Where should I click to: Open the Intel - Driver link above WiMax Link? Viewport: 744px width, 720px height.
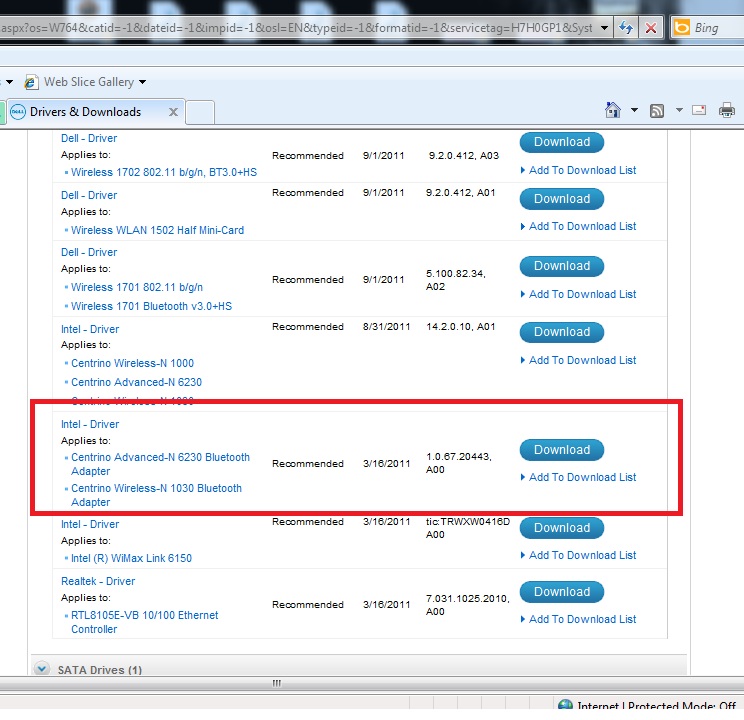point(90,524)
